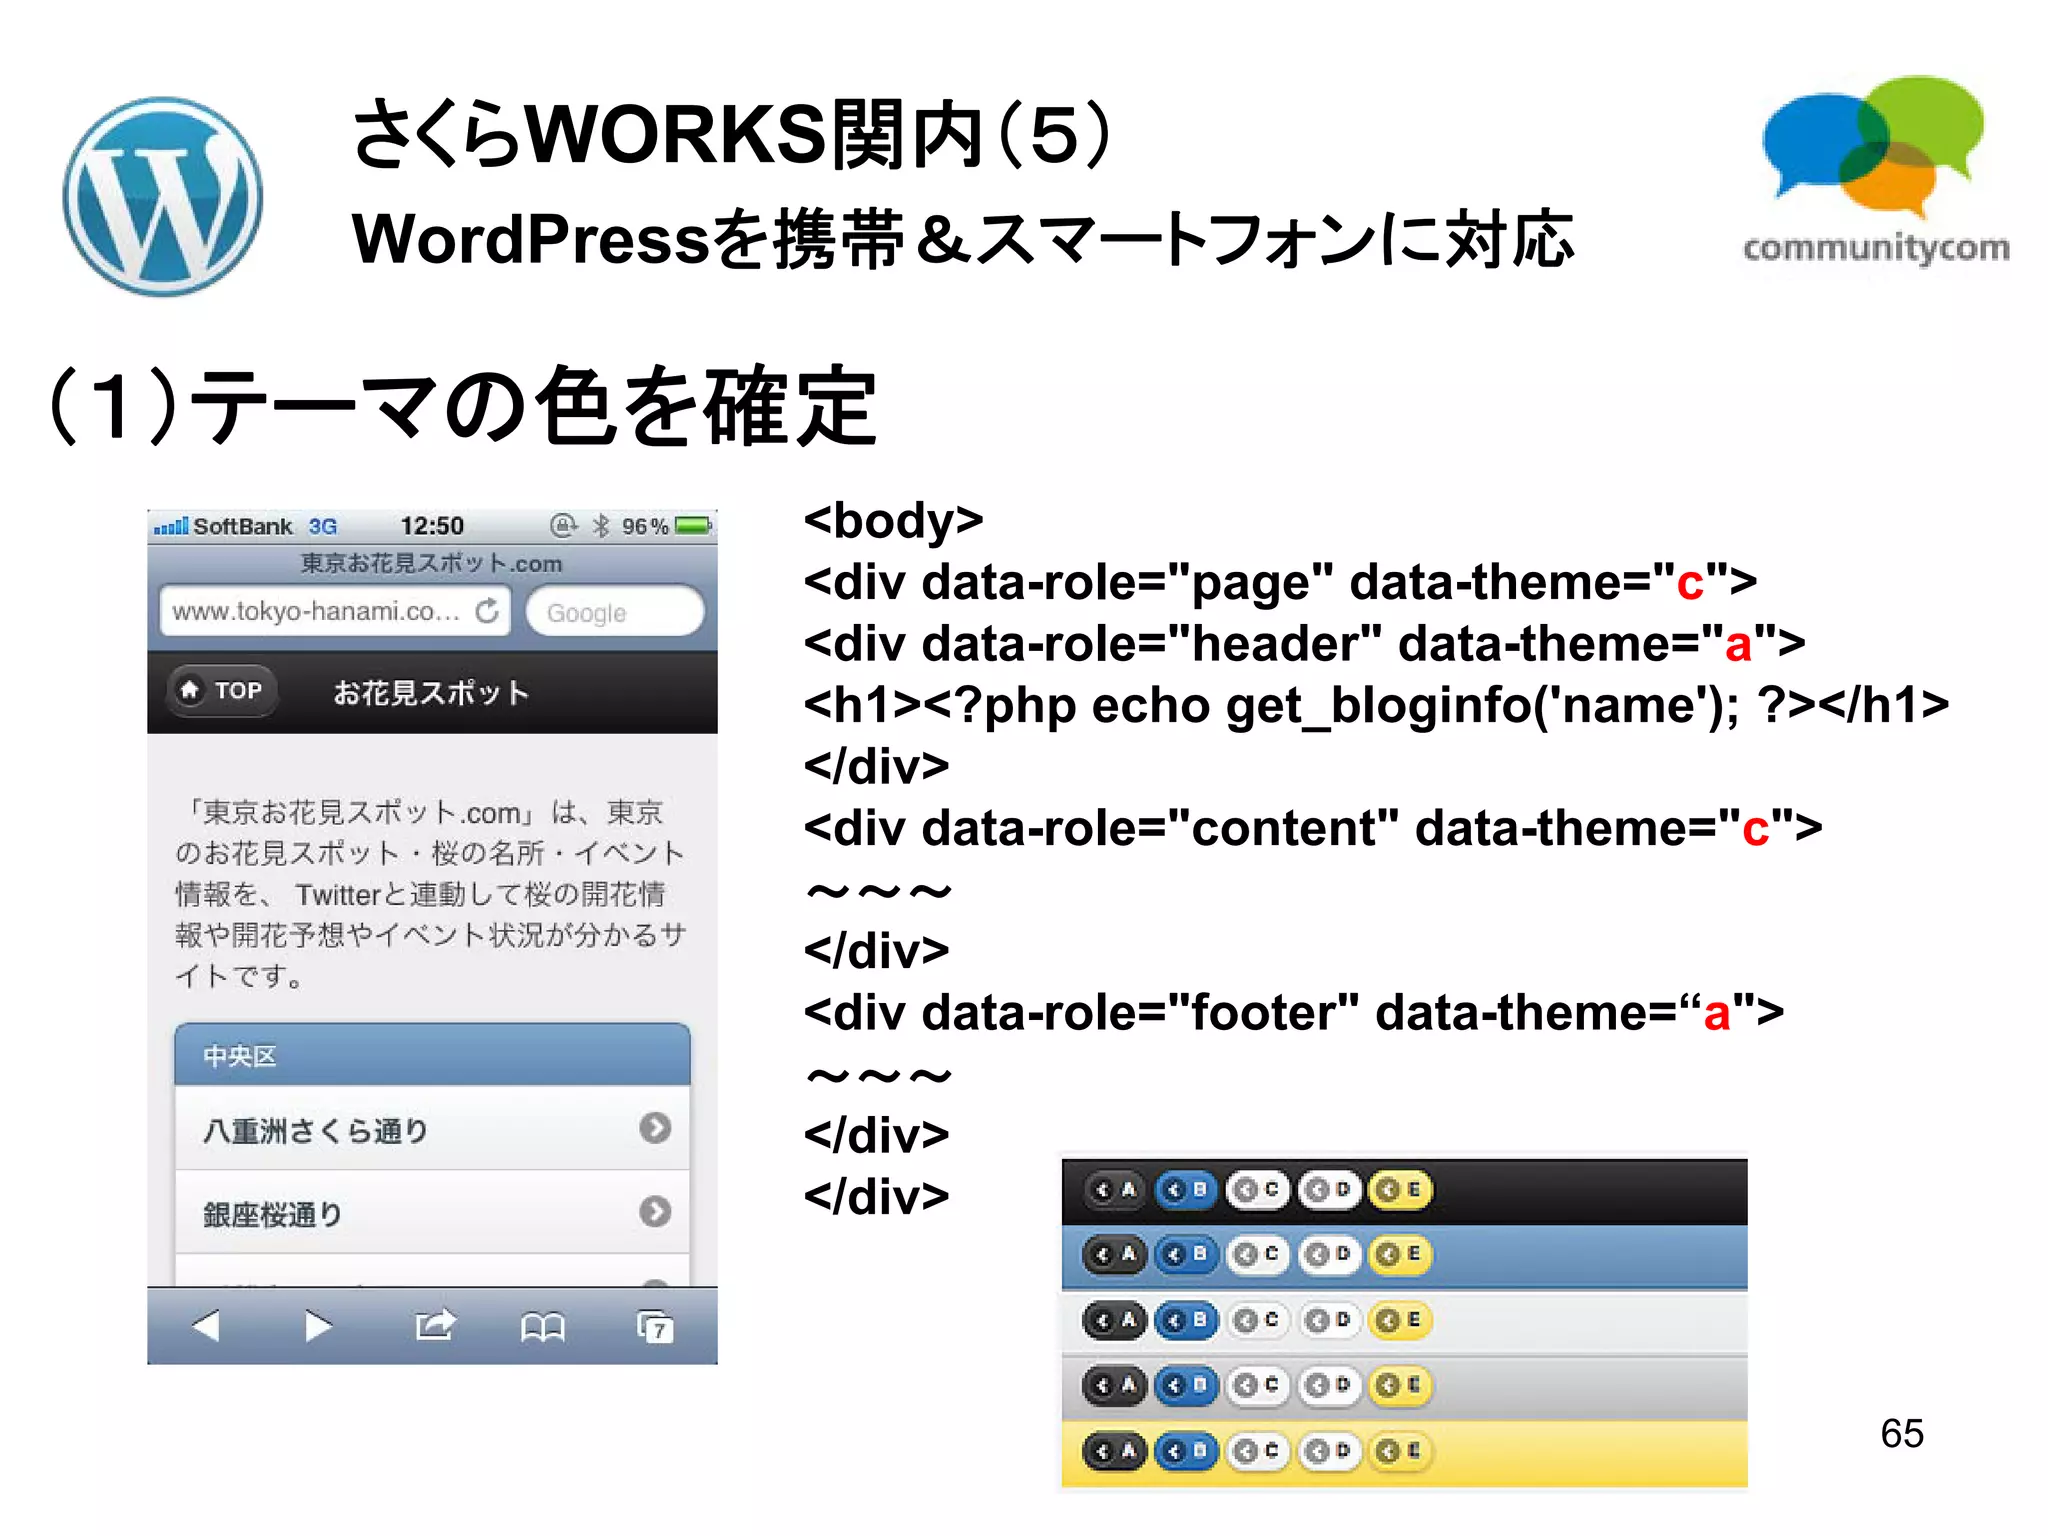Click the site description paragraph on the phone
2048x1536 pixels.
[x=432, y=893]
